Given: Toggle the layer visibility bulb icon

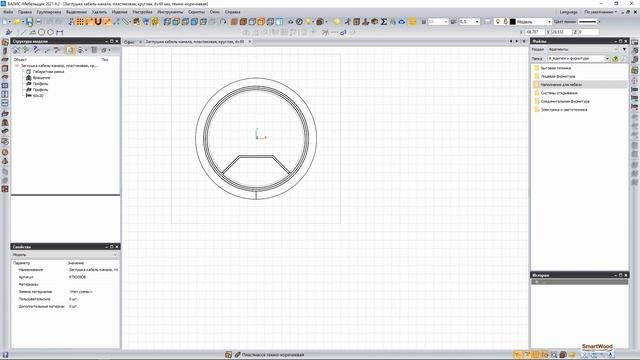Looking at the screenshot, I should [x=498, y=22].
